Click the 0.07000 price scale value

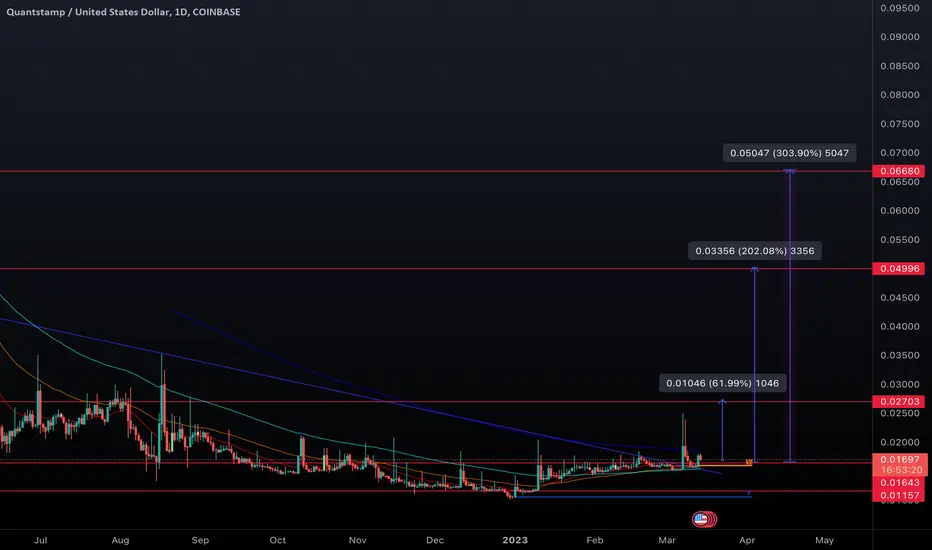tap(900, 153)
